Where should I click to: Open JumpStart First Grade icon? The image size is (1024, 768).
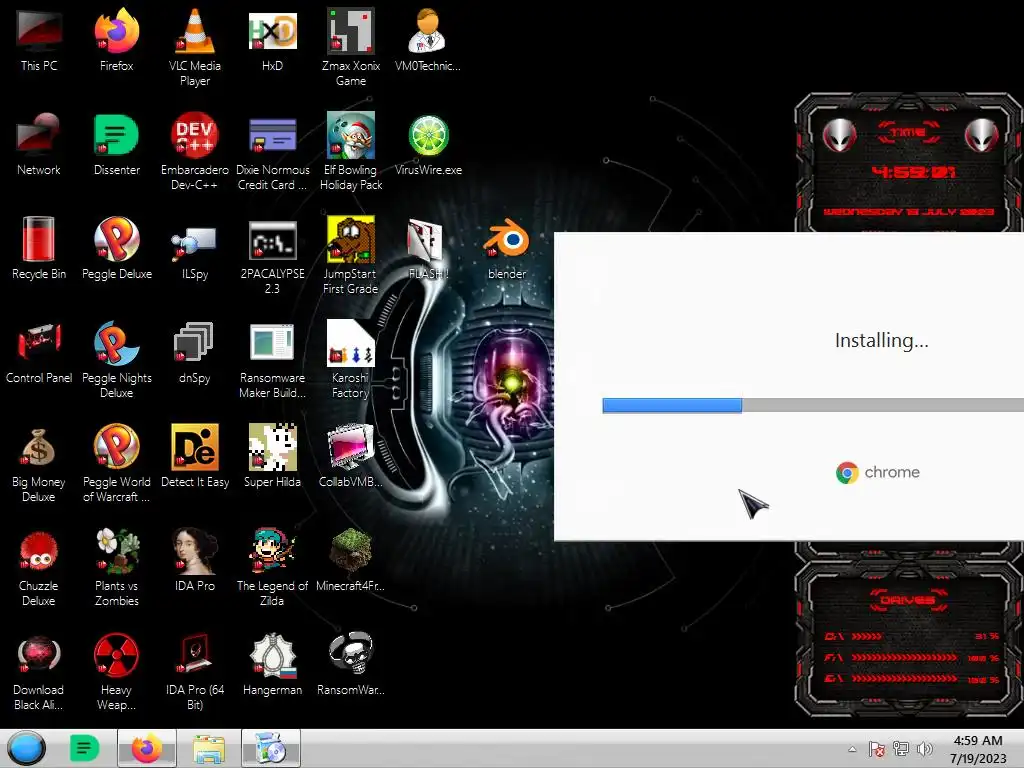coord(351,255)
